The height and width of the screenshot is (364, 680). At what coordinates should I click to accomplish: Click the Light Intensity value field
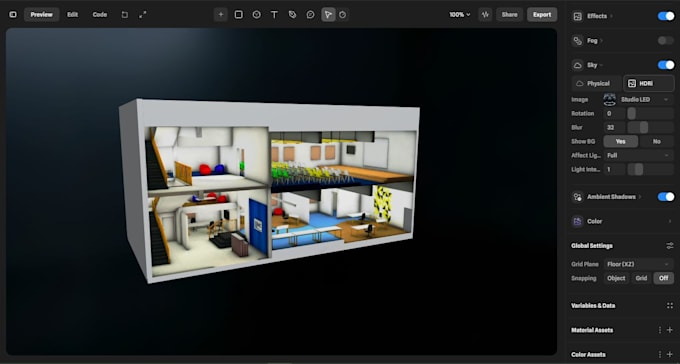tap(615, 169)
